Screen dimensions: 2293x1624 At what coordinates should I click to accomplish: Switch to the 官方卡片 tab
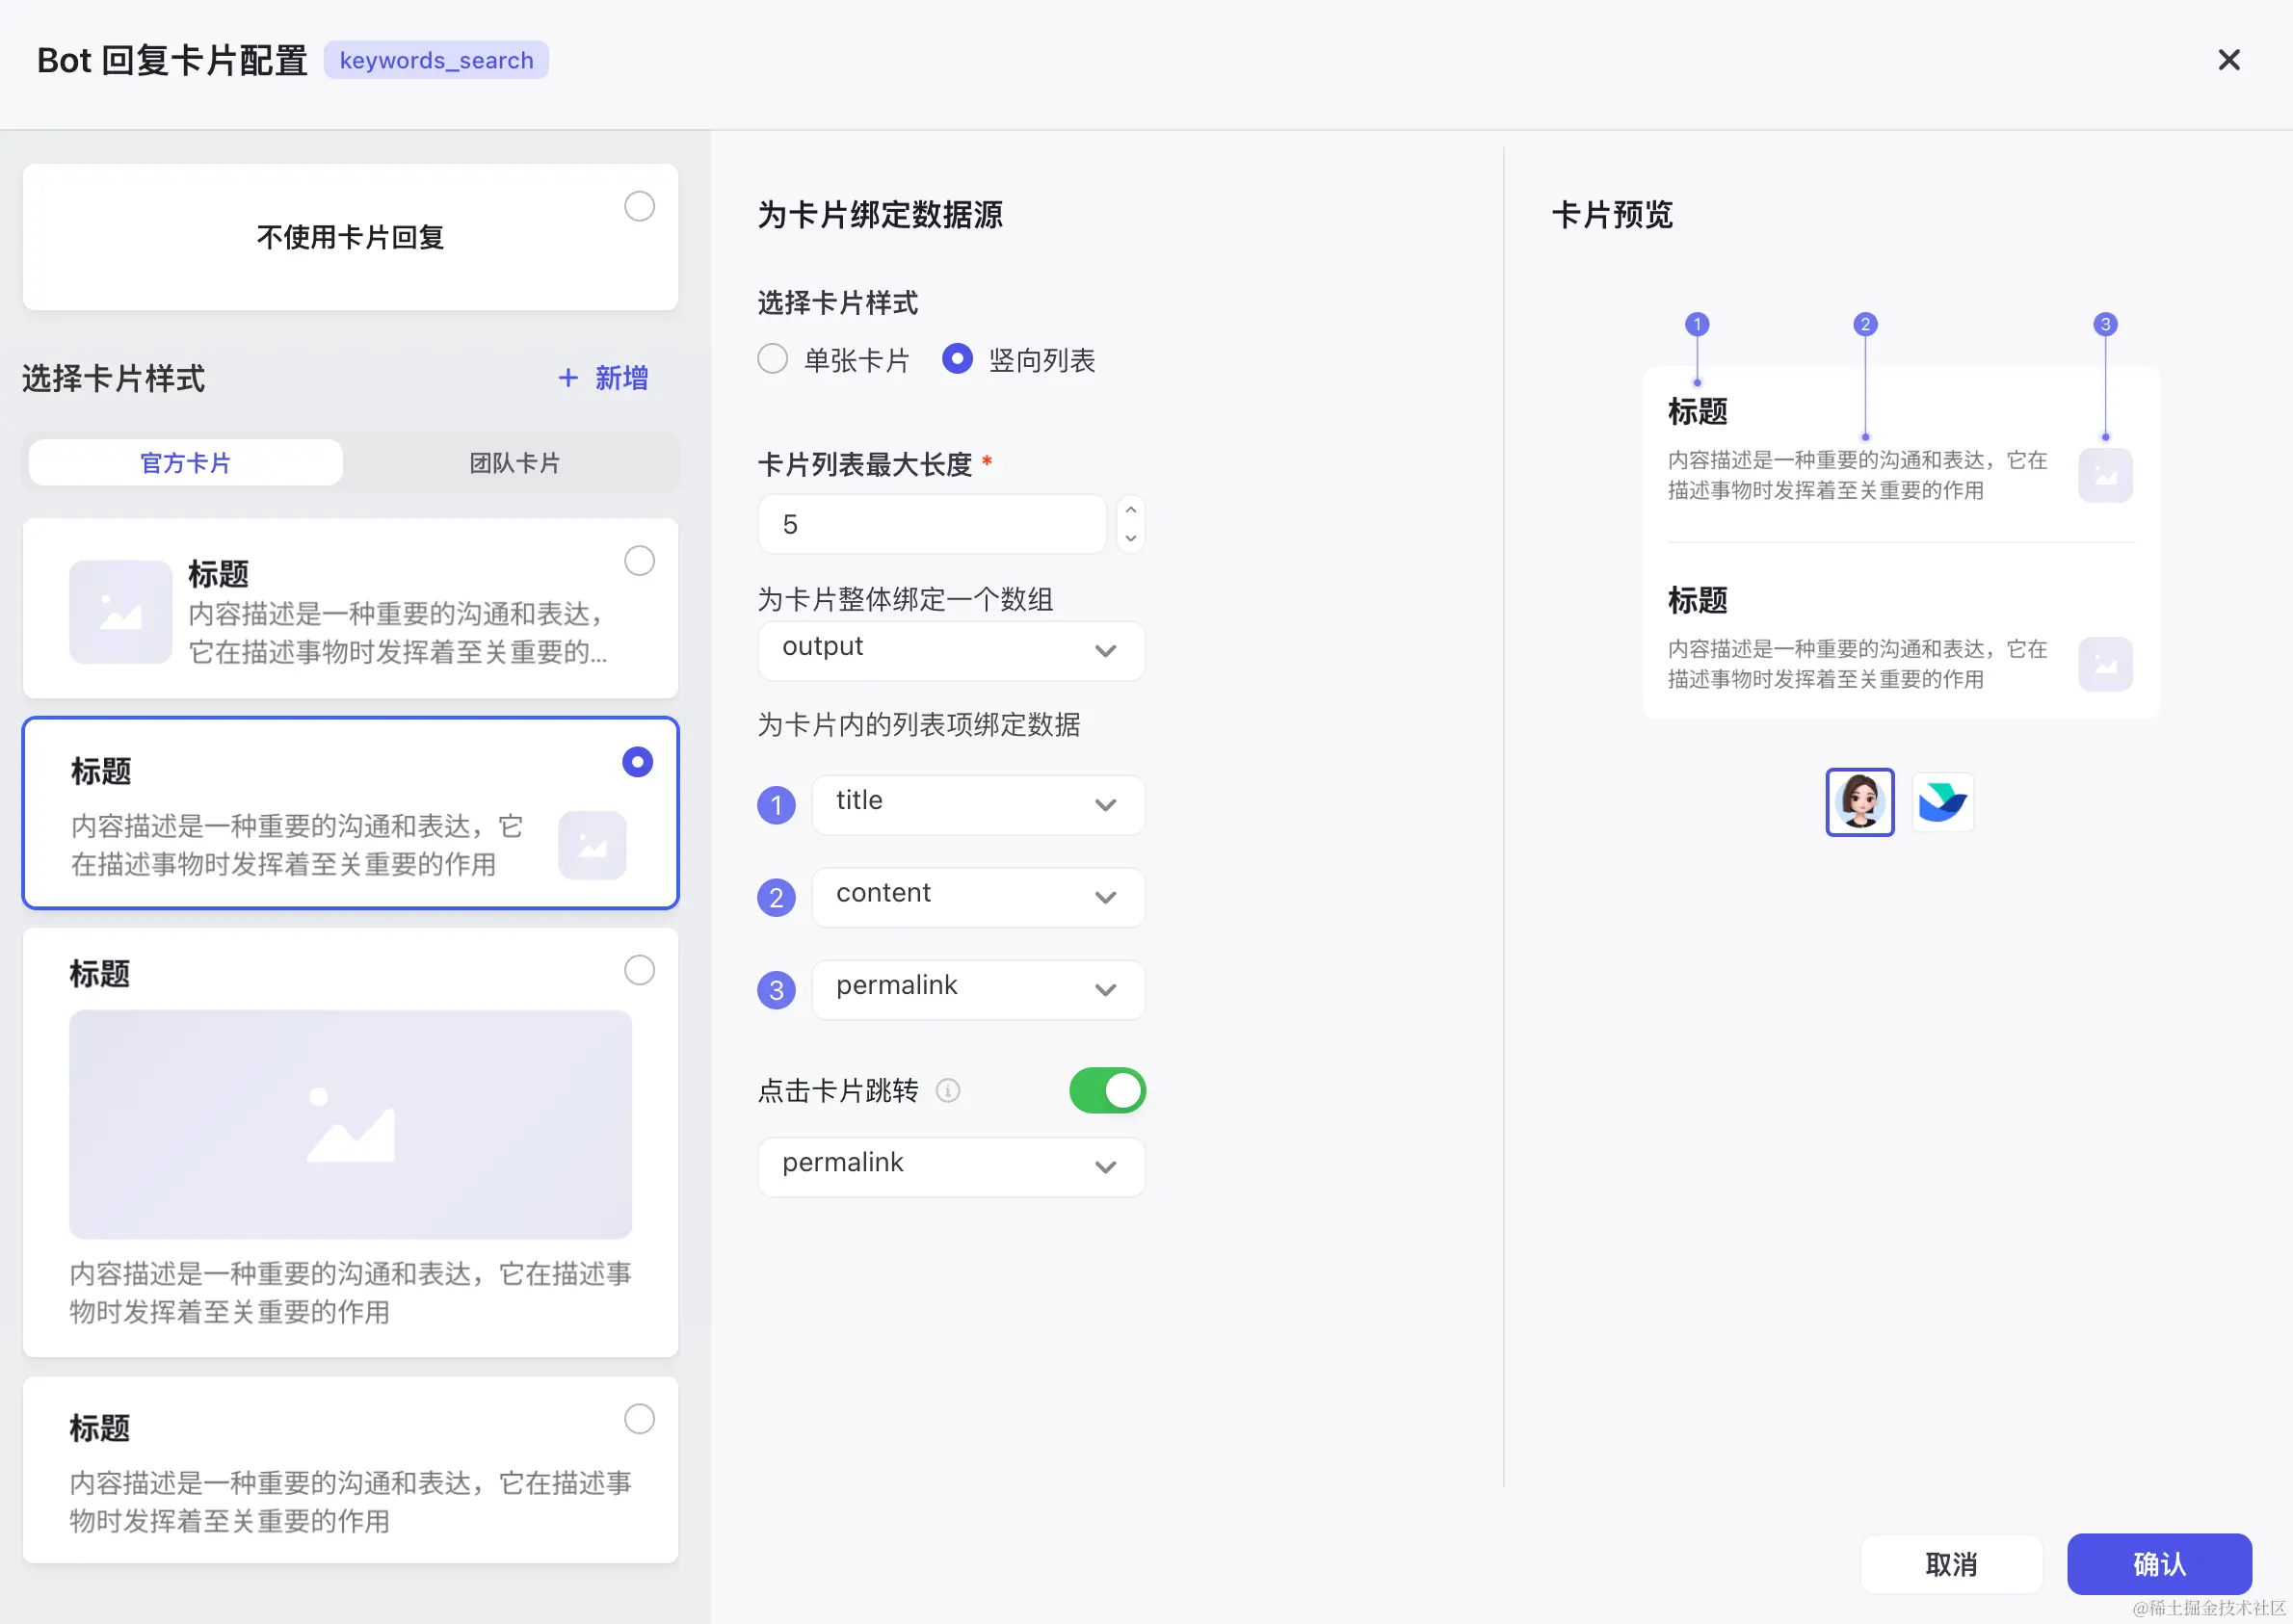point(185,463)
